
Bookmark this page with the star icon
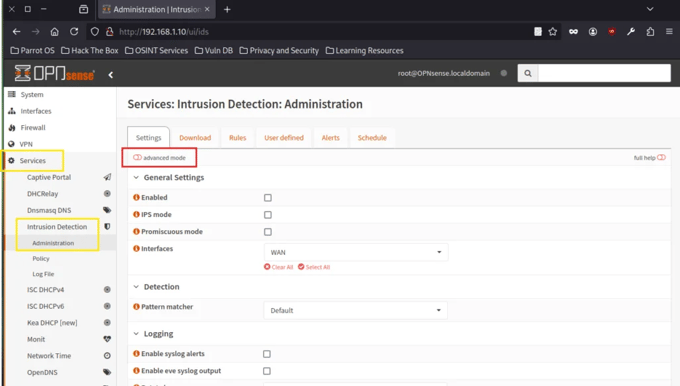552,32
